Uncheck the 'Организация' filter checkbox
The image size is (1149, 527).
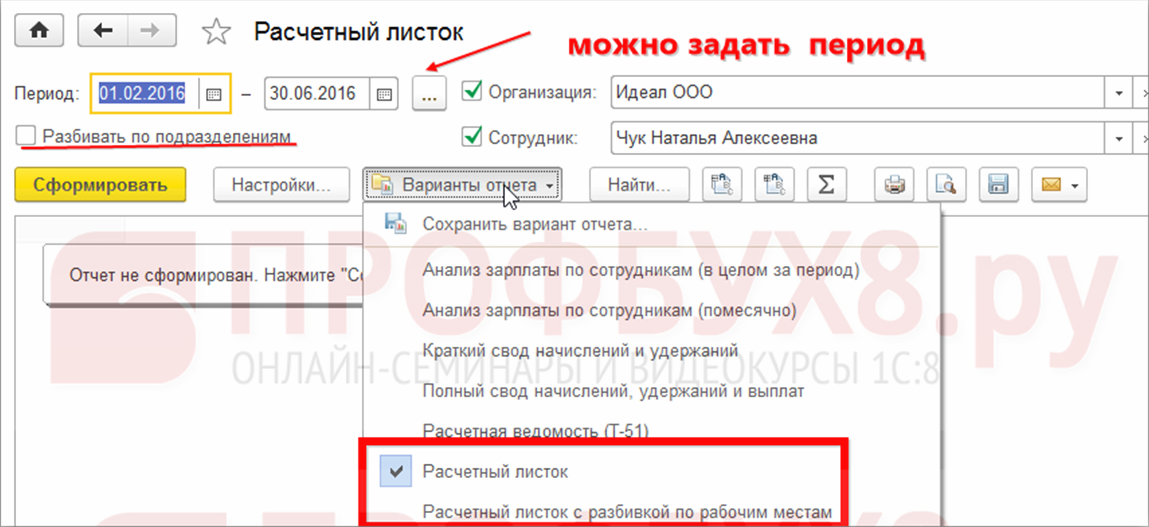click(473, 93)
